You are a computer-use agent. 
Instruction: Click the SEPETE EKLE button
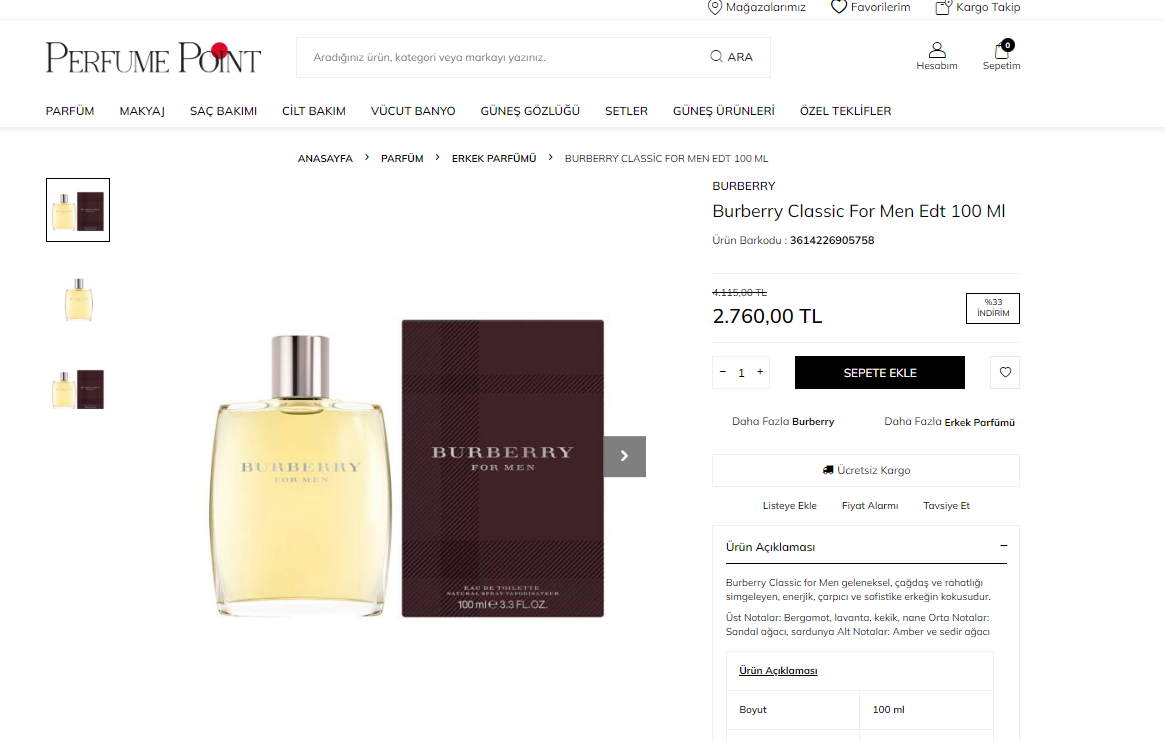click(x=880, y=372)
